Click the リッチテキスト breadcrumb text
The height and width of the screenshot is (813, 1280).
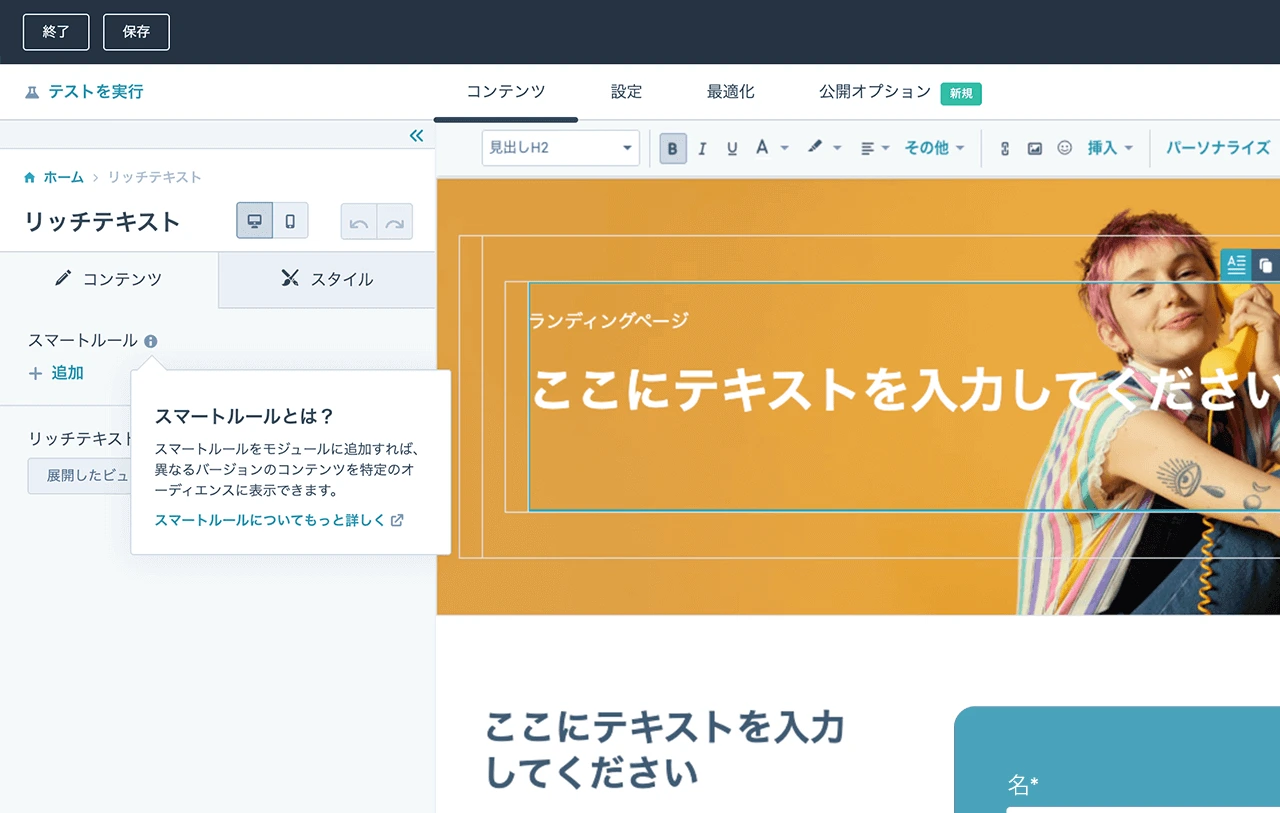tap(154, 177)
